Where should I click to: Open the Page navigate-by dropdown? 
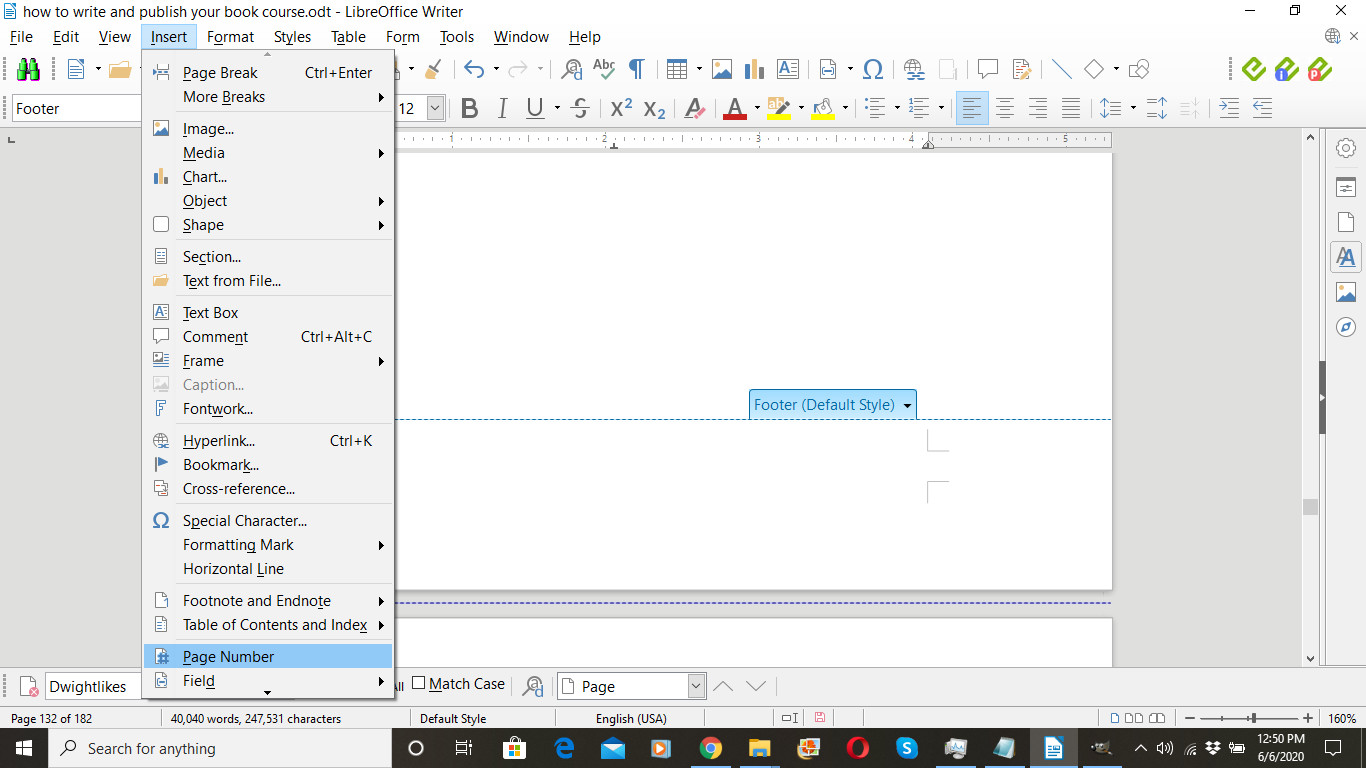tap(697, 686)
